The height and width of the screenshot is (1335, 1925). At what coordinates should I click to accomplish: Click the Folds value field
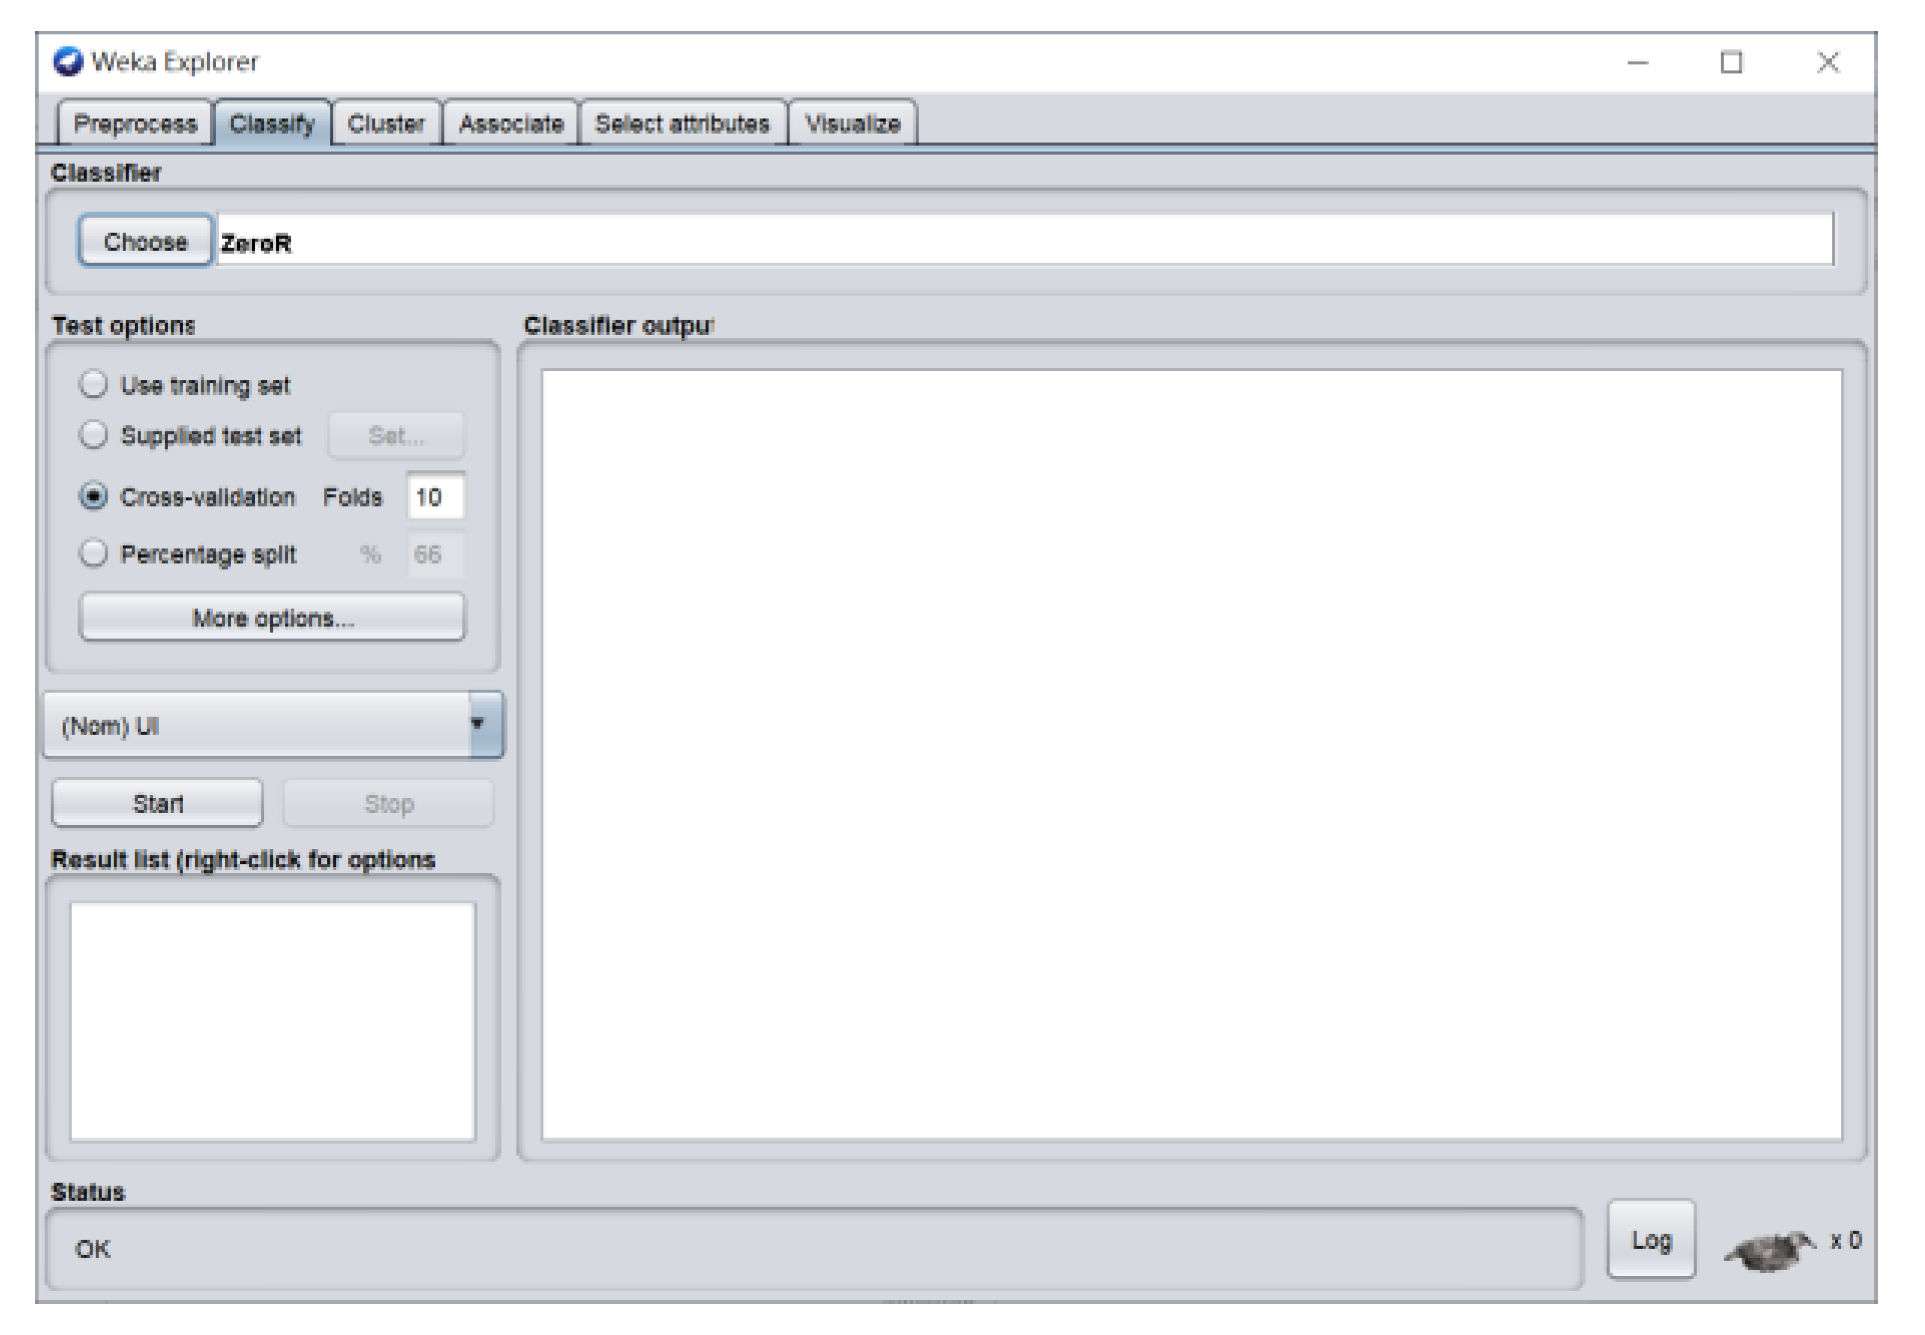pyautogui.click(x=435, y=497)
